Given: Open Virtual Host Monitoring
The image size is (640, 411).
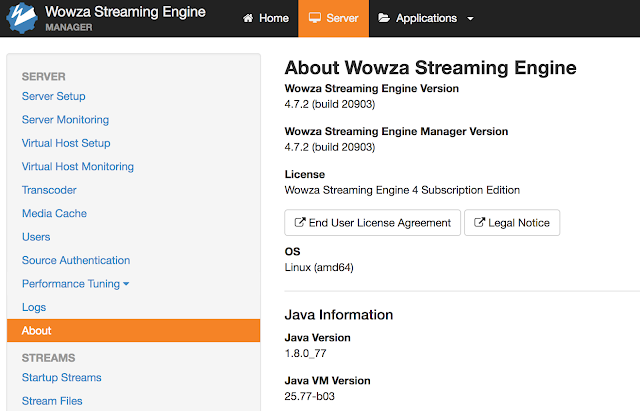Looking at the screenshot, I should coord(78,167).
